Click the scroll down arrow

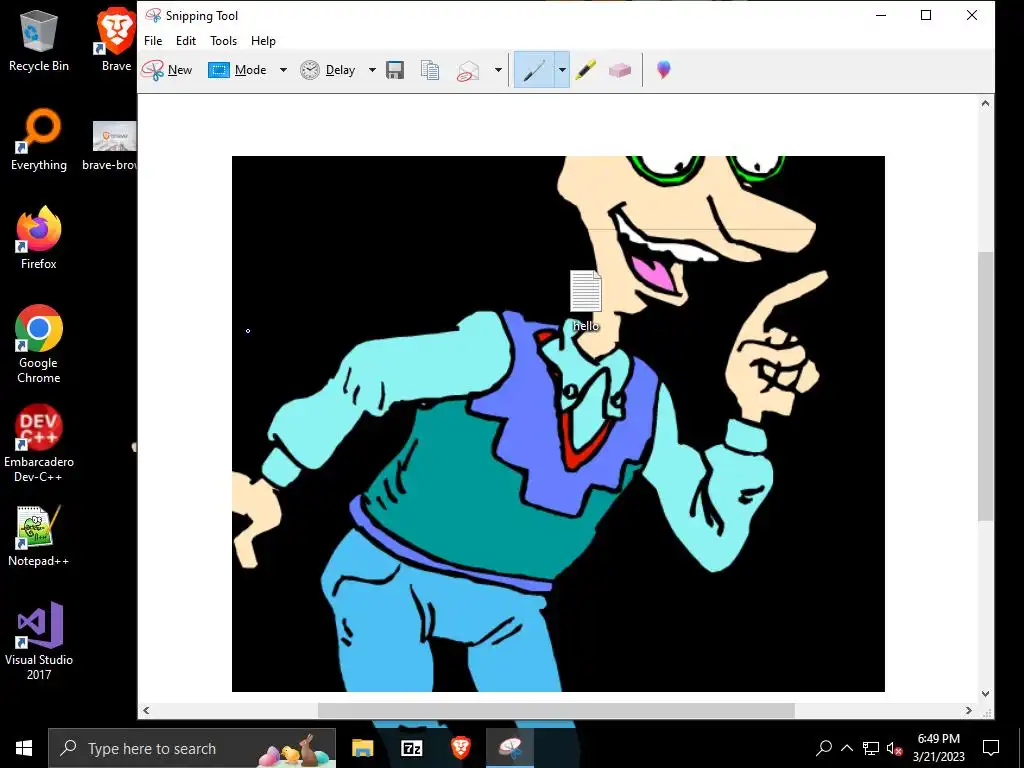click(x=985, y=694)
